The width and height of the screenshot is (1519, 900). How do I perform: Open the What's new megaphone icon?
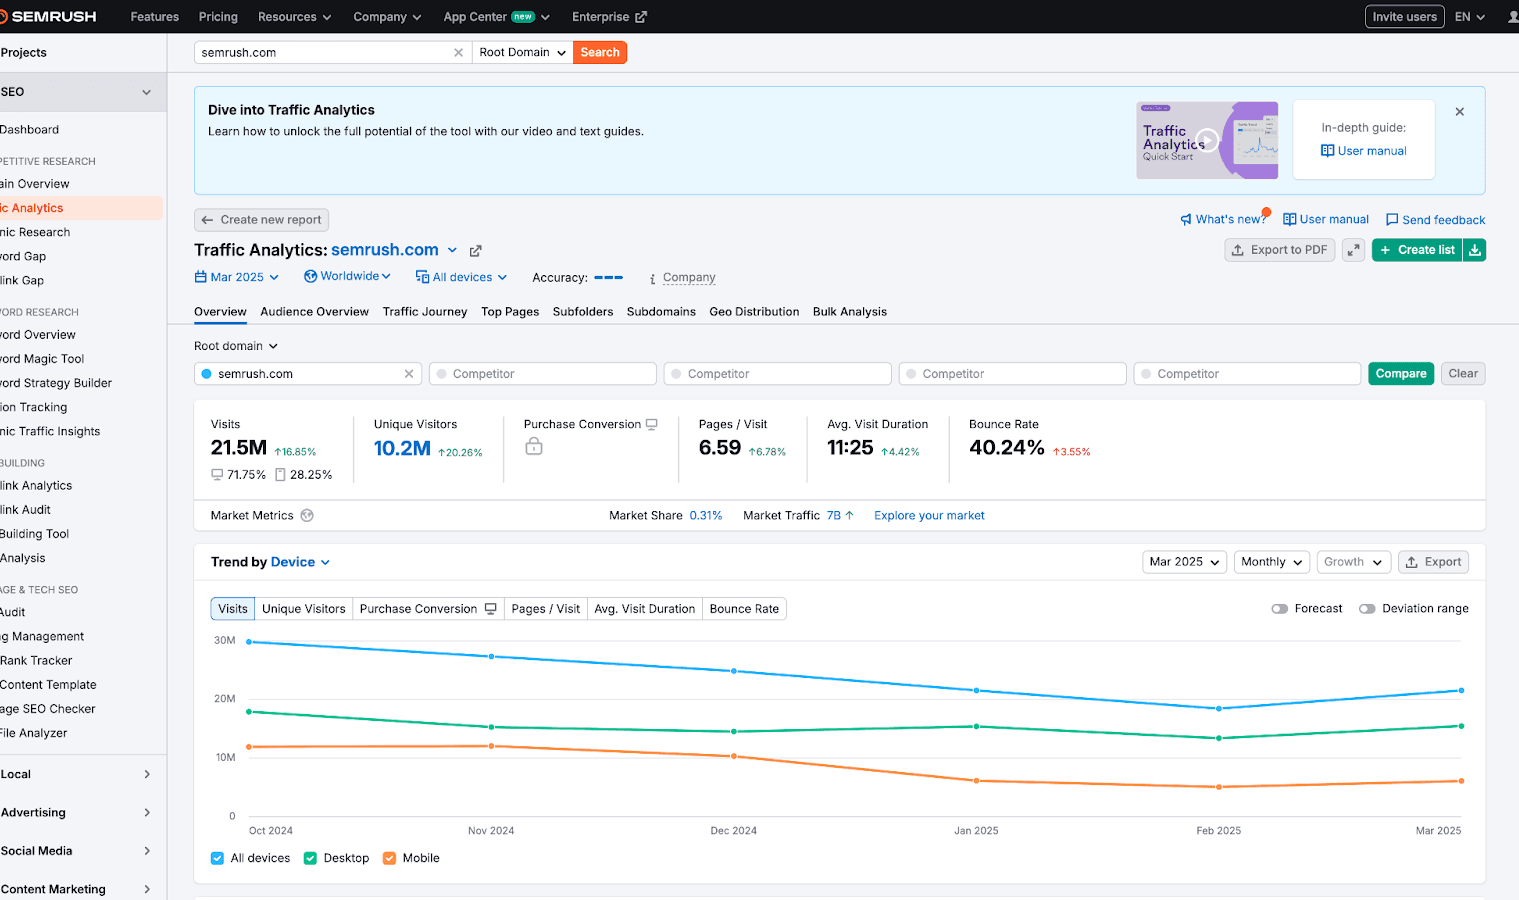click(1186, 219)
